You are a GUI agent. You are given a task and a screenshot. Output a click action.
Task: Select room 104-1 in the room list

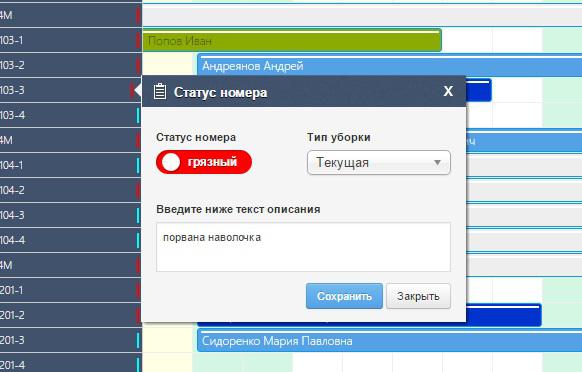(x=70, y=165)
